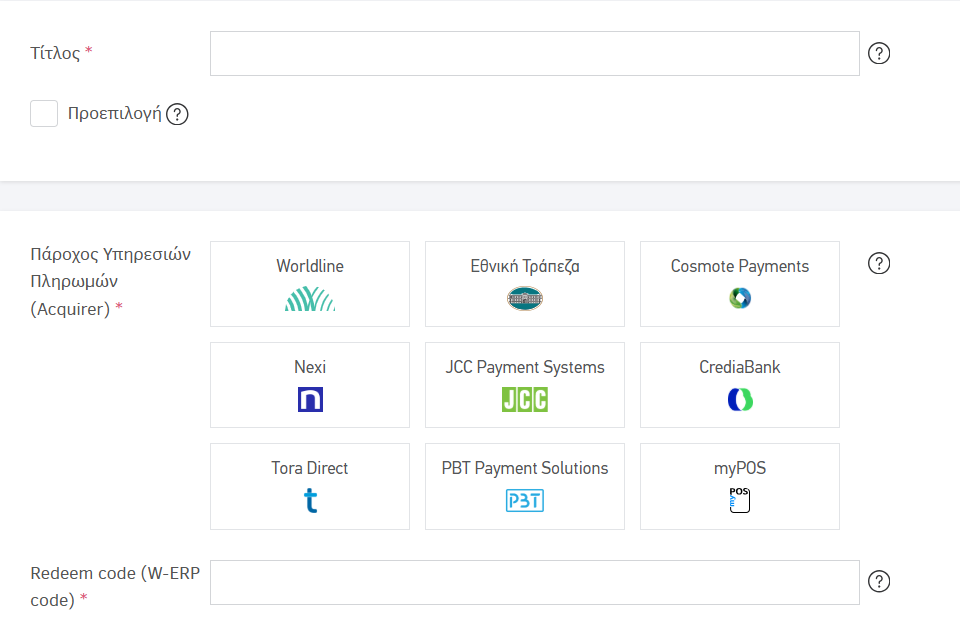The width and height of the screenshot is (960, 643).
Task: Open help icon next to Τίτλος field
Action: click(879, 53)
